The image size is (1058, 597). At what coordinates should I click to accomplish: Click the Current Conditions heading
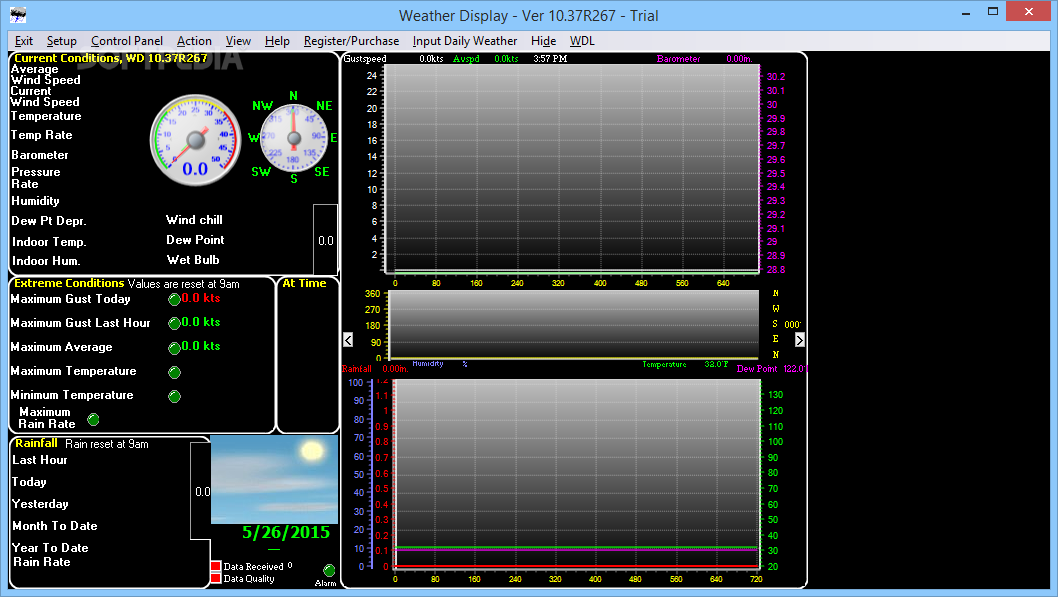(111, 58)
